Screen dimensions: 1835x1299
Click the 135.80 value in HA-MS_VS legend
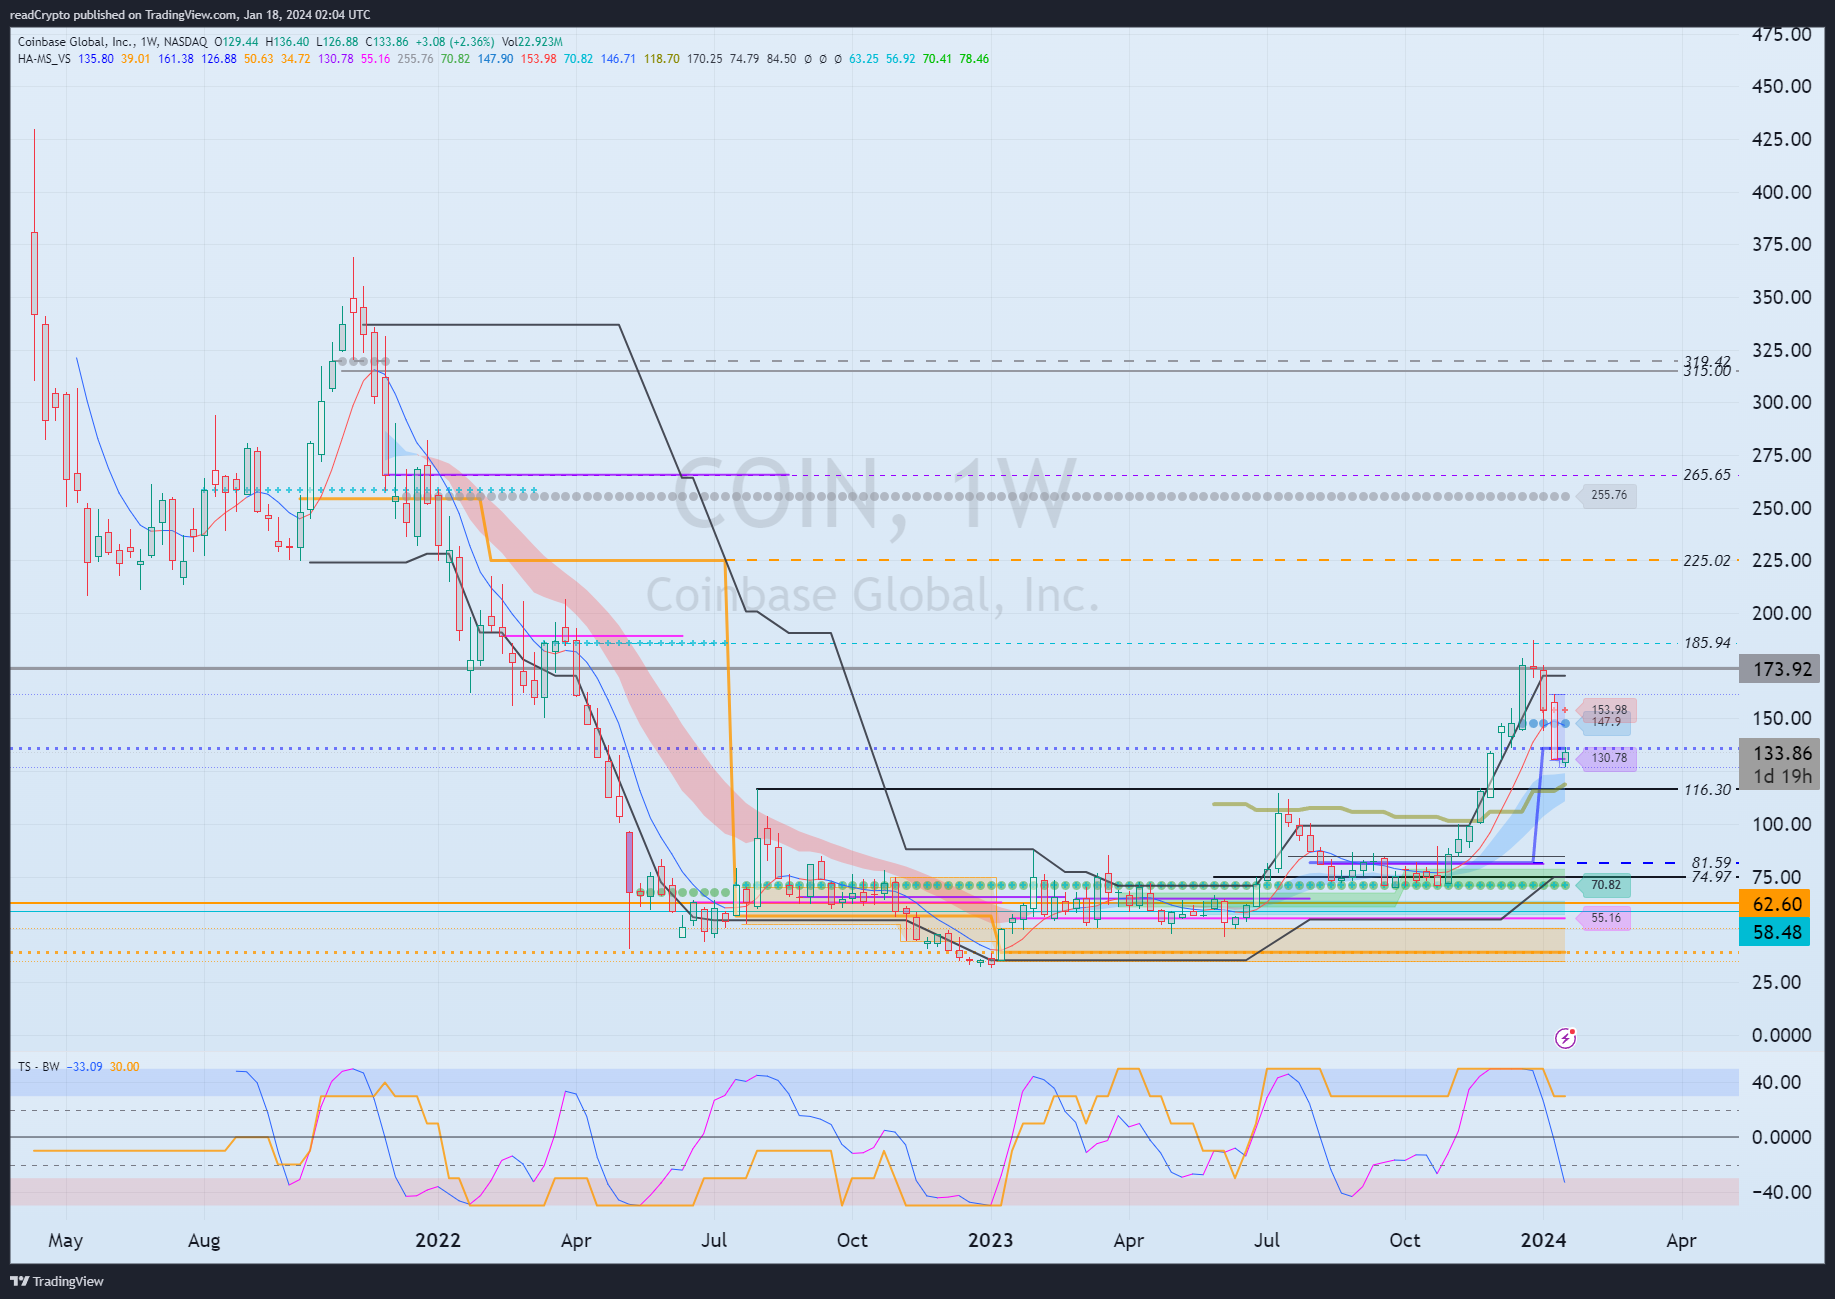[x=96, y=59]
